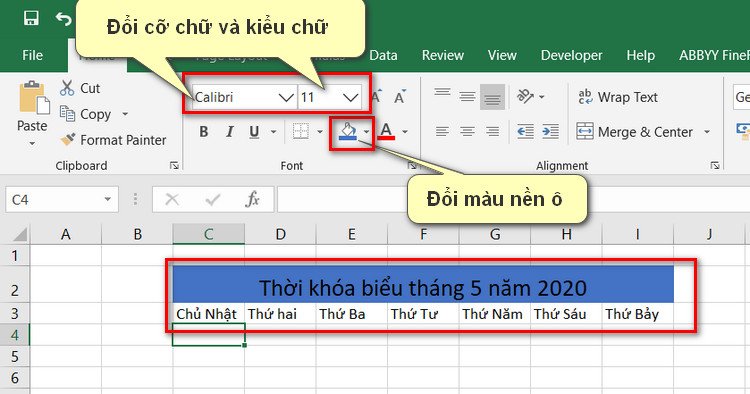
Task: Toggle Center alignment icon
Action: pos(467,131)
